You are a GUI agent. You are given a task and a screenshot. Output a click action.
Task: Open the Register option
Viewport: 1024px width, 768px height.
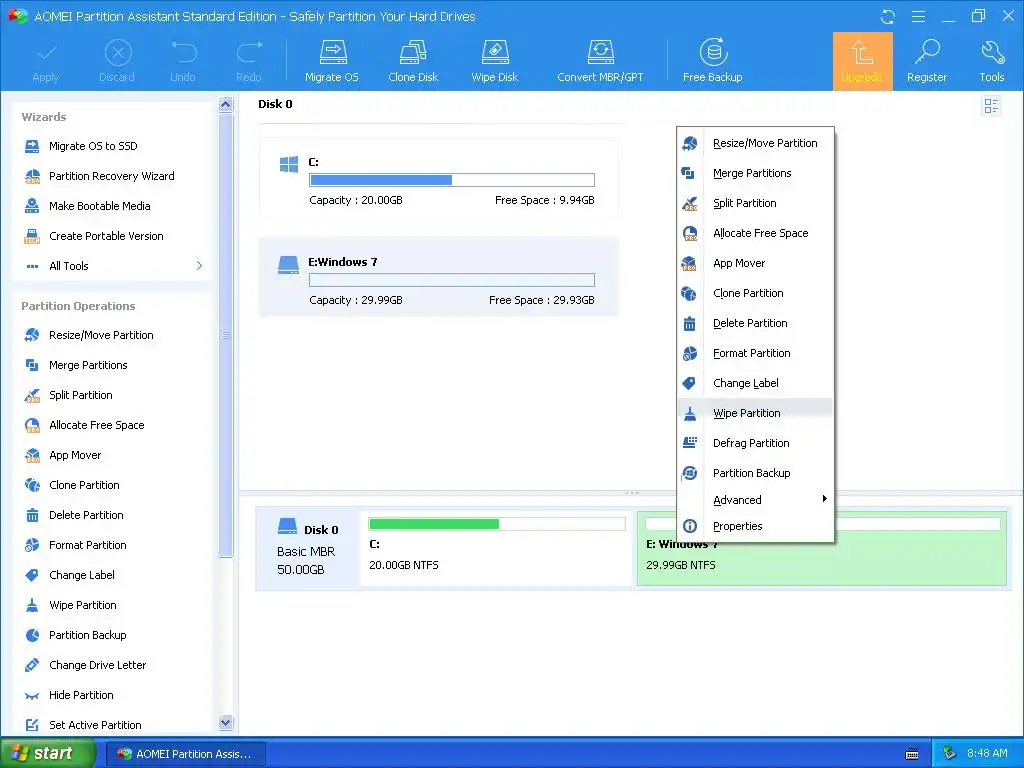[927, 61]
